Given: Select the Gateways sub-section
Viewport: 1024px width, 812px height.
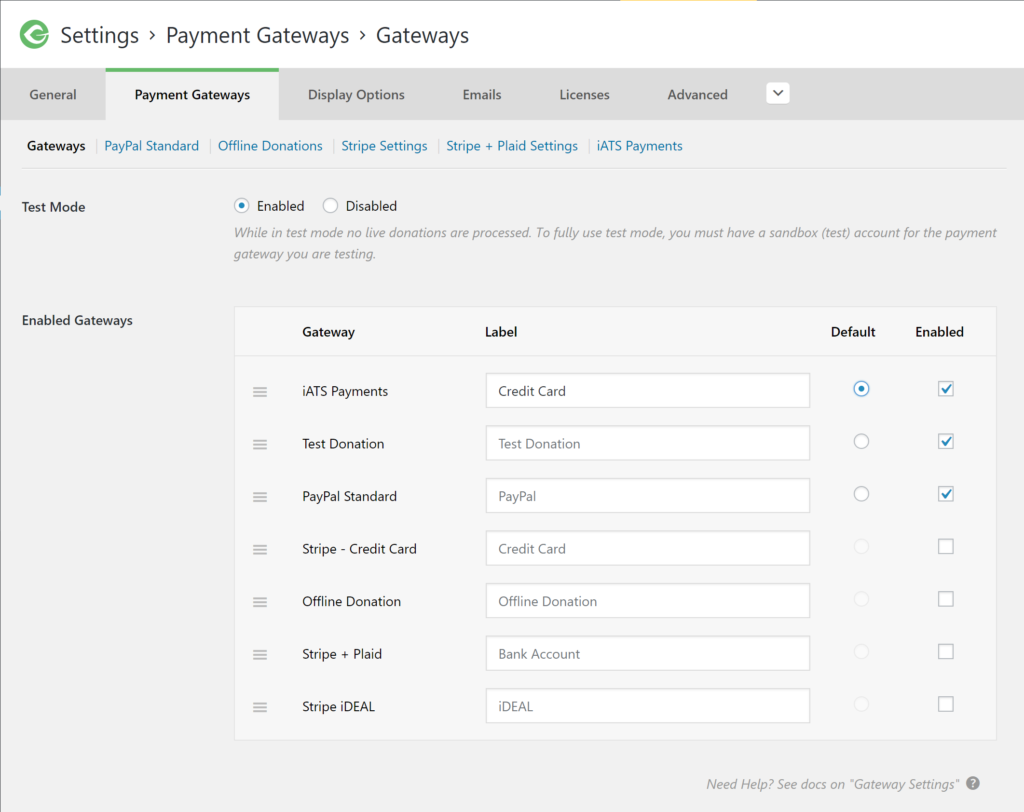Looking at the screenshot, I should (x=56, y=146).
